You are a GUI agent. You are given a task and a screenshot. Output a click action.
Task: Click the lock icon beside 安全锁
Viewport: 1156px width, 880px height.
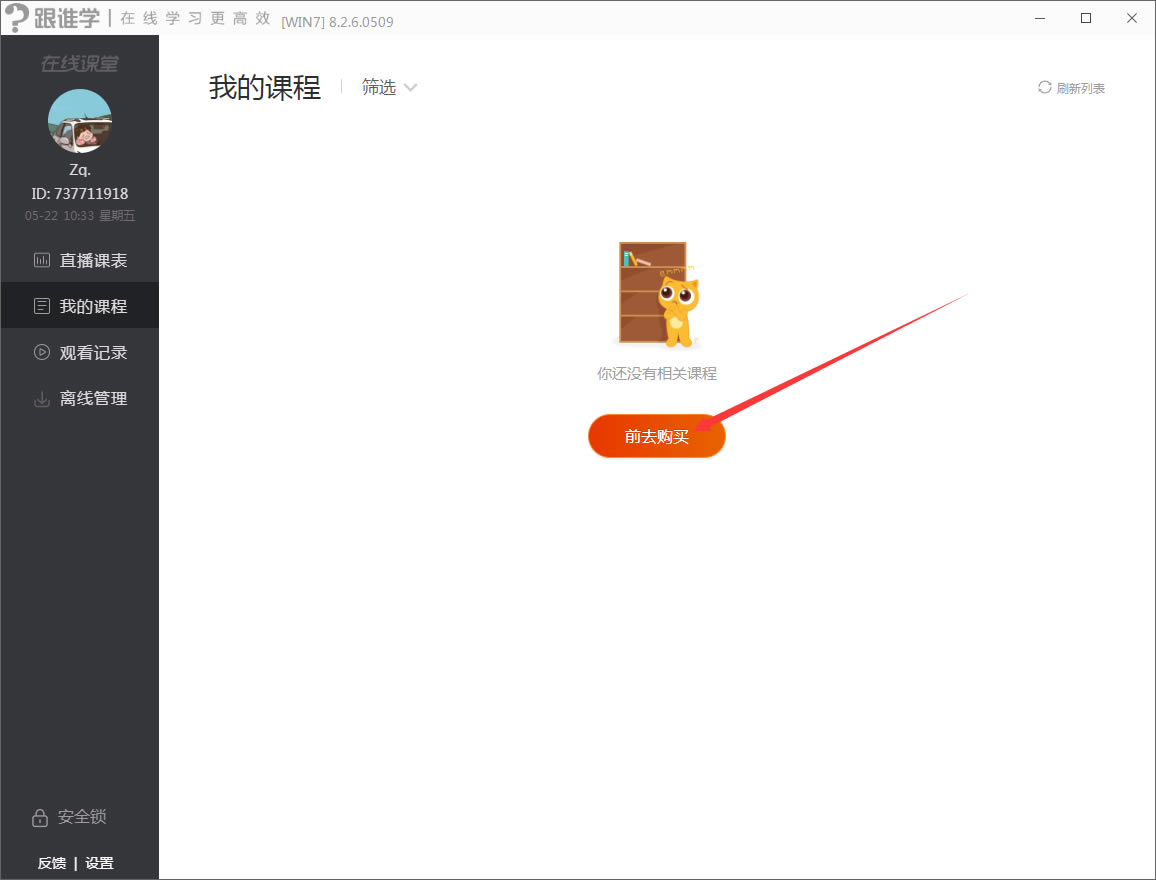point(41,817)
